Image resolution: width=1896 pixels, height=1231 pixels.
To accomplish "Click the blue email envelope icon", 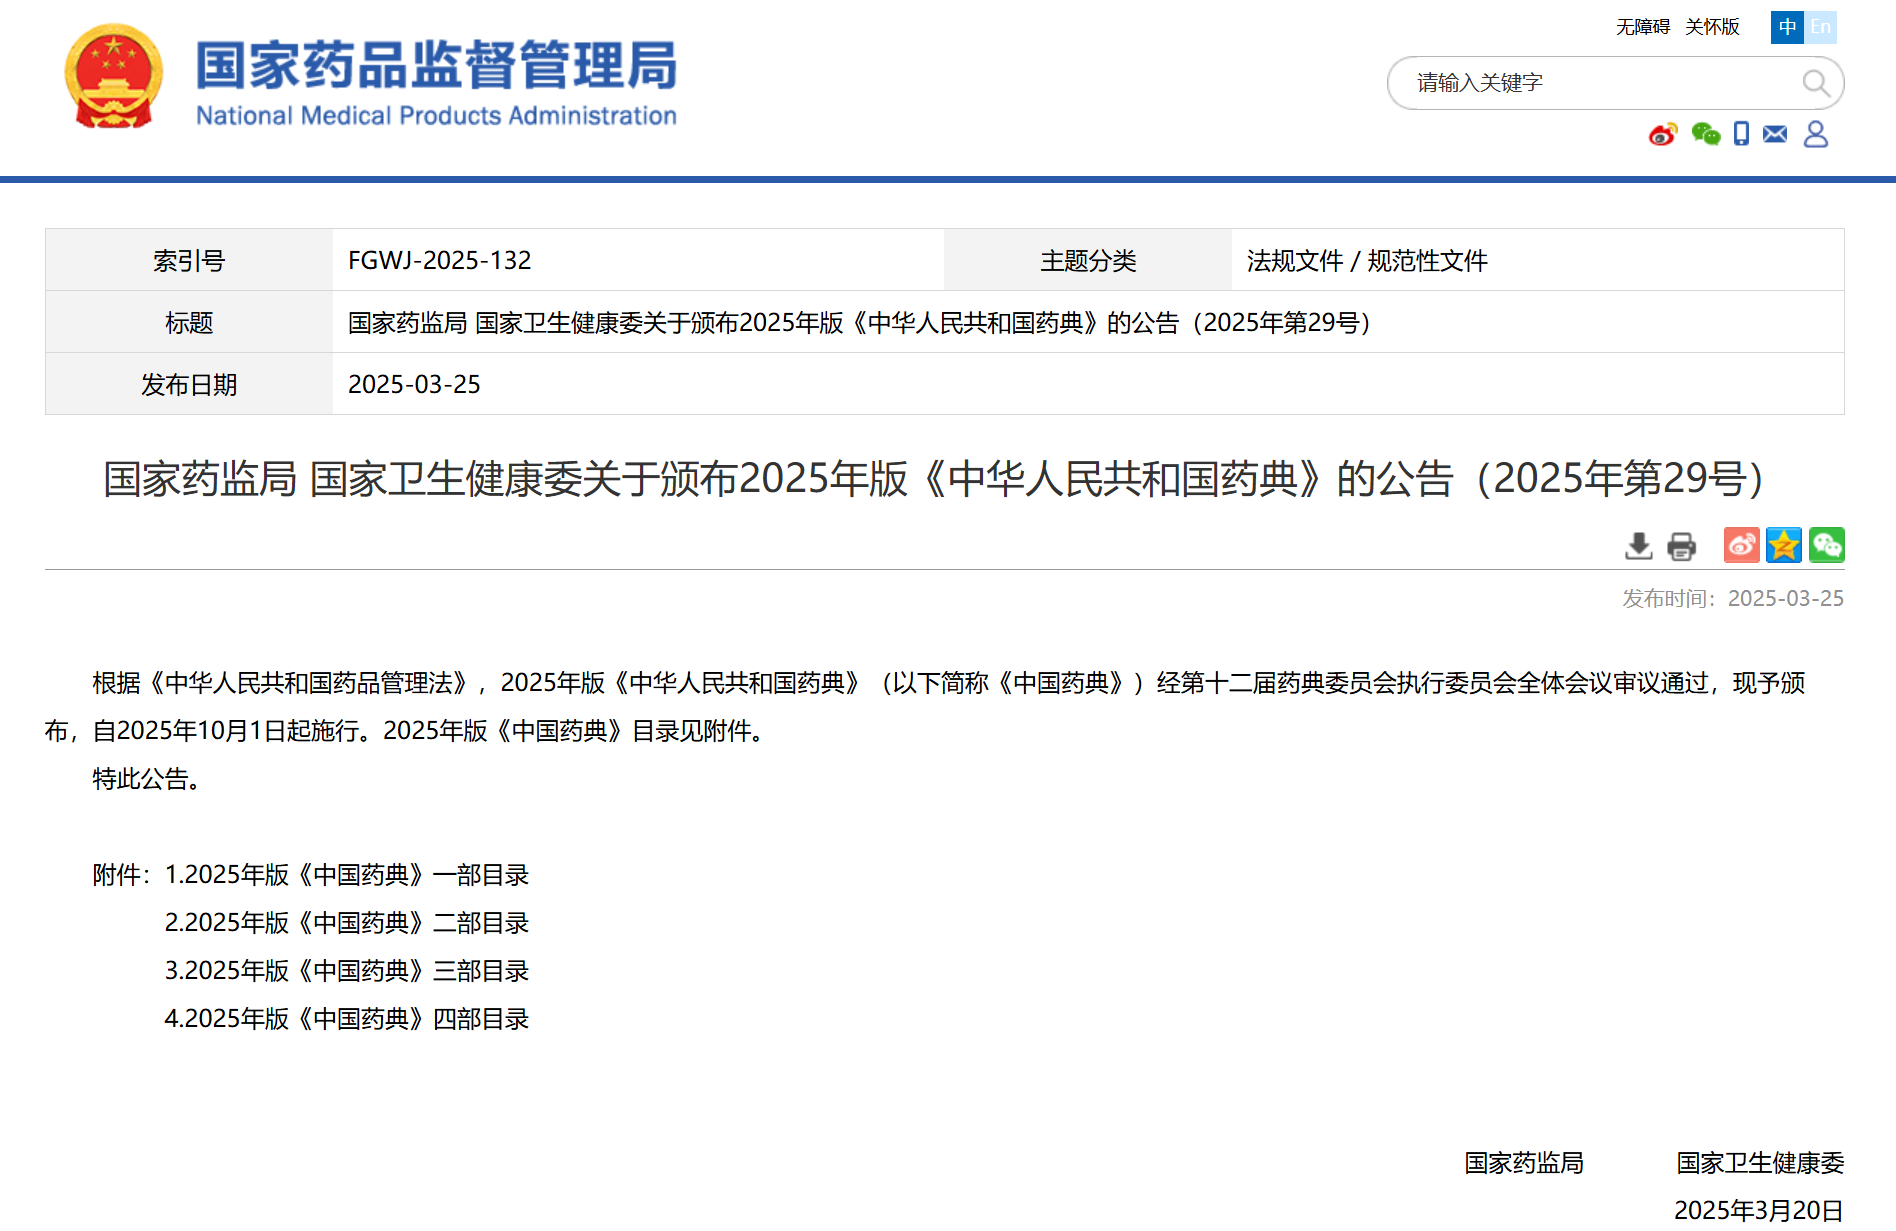I will [1775, 134].
